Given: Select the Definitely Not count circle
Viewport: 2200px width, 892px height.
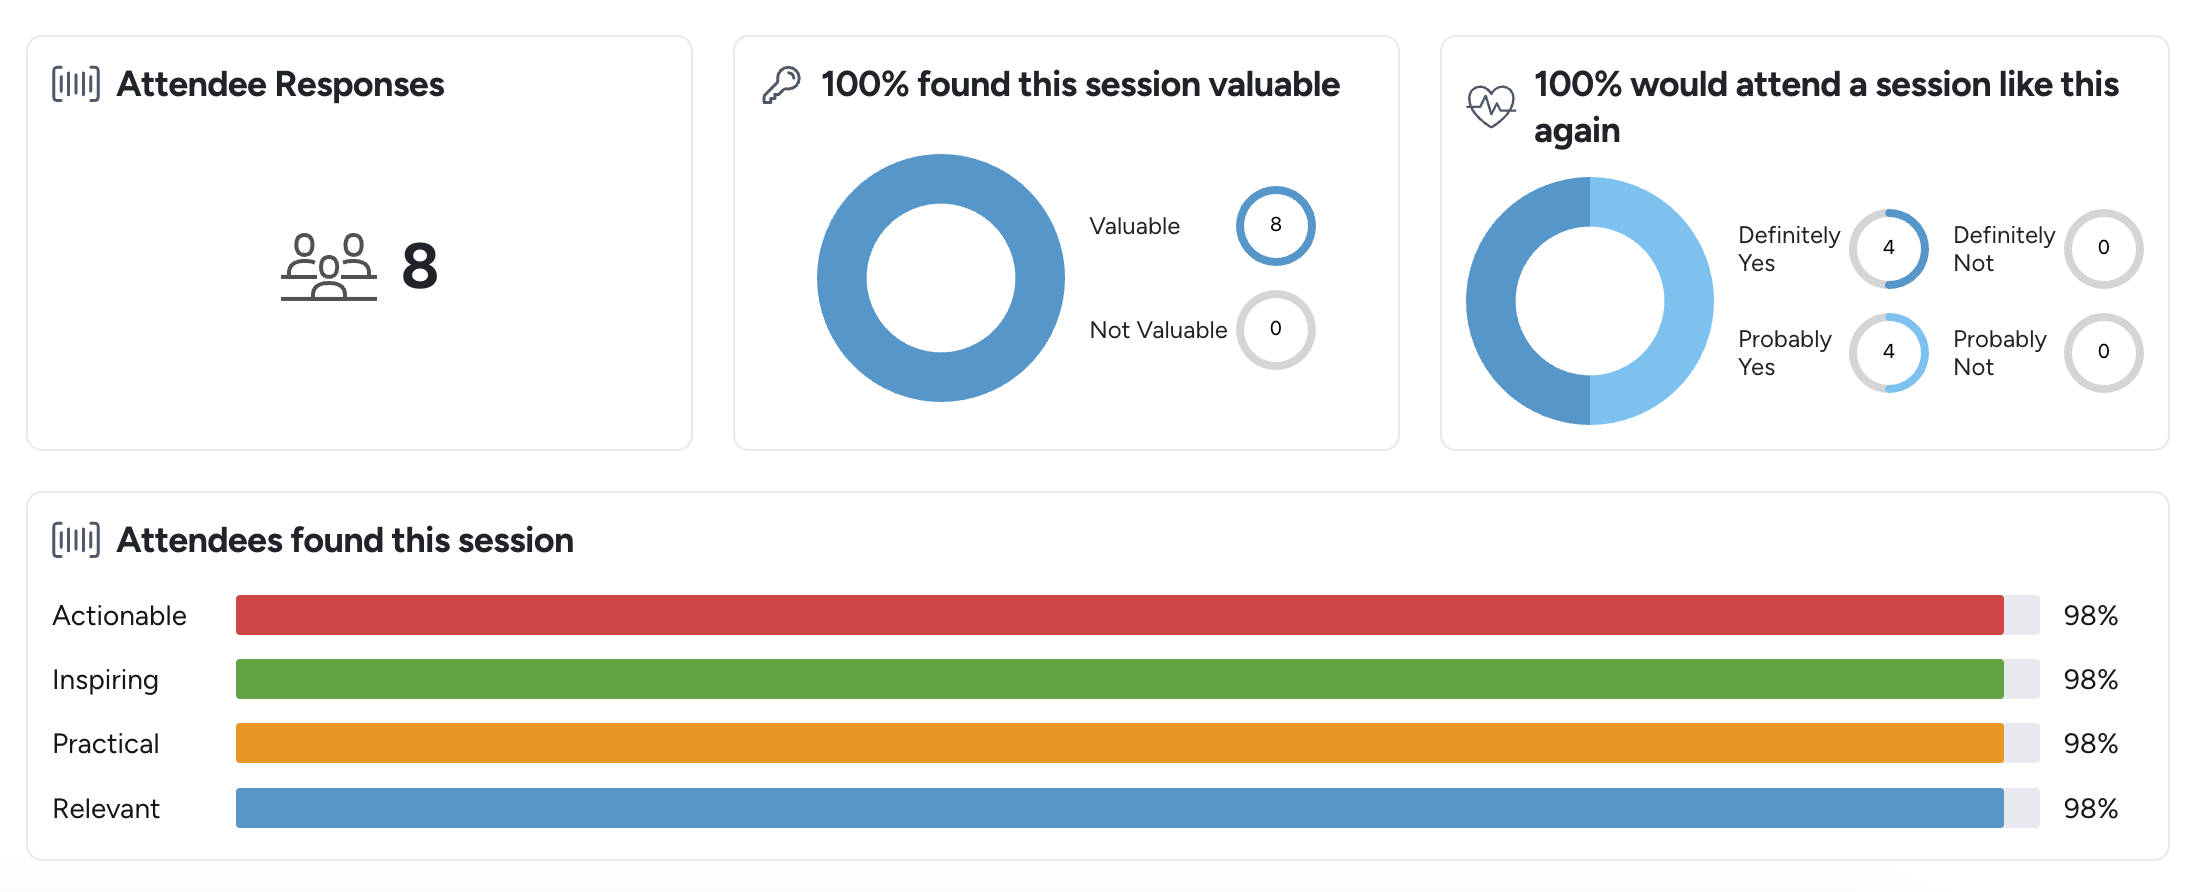Looking at the screenshot, I should point(2103,249).
